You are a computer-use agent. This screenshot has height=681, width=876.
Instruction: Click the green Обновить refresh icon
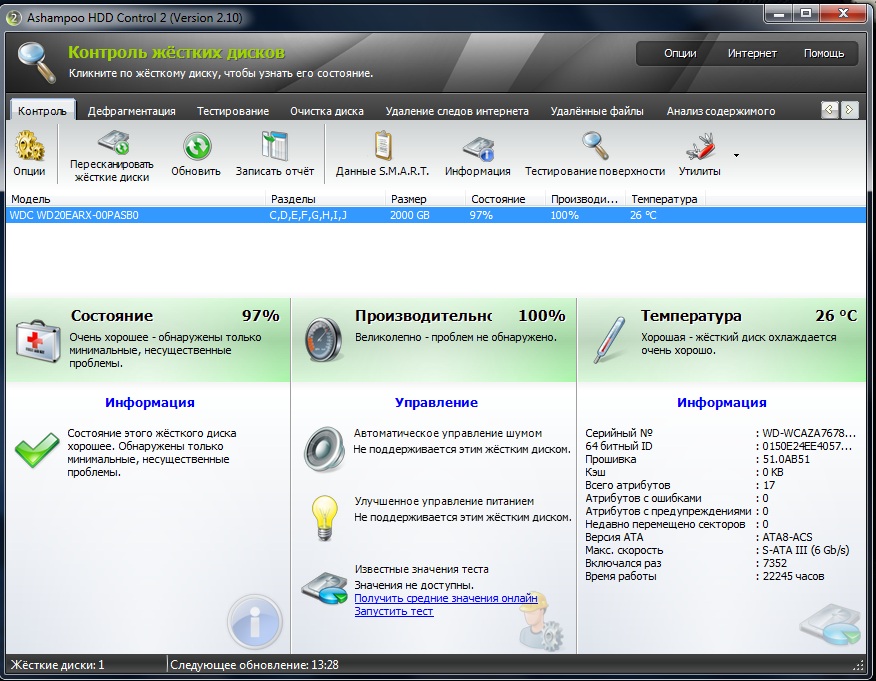pyautogui.click(x=196, y=147)
